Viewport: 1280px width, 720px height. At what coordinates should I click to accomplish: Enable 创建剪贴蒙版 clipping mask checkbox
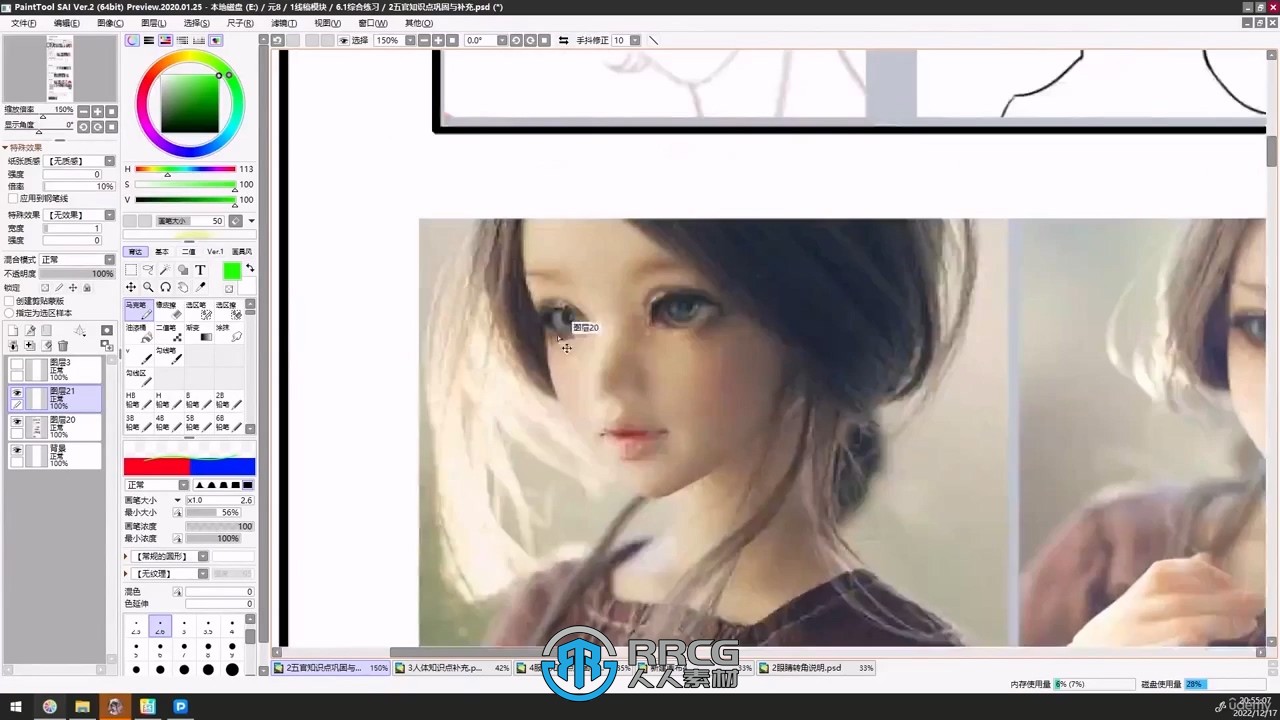coord(10,301)
